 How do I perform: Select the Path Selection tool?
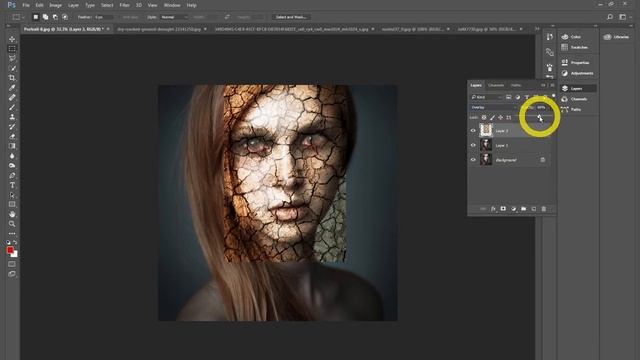click(12, 195)
